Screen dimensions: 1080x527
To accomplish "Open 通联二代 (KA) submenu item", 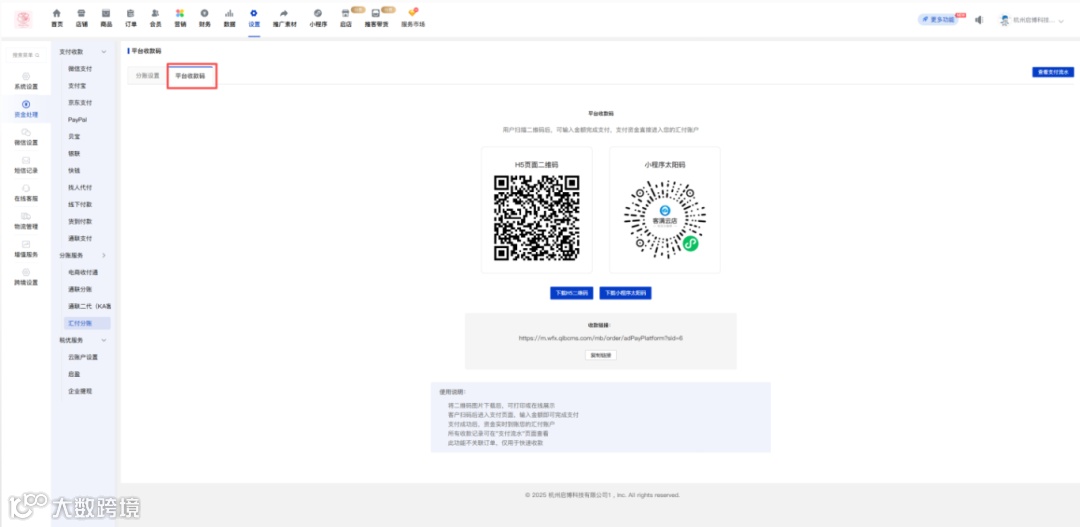I will point(90,306).
